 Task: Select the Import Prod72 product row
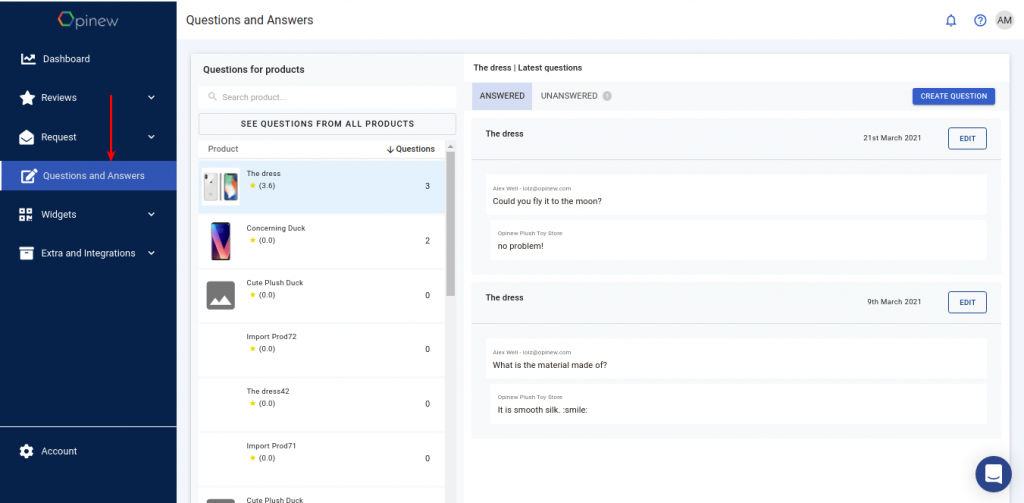click(x=322, y=349)
